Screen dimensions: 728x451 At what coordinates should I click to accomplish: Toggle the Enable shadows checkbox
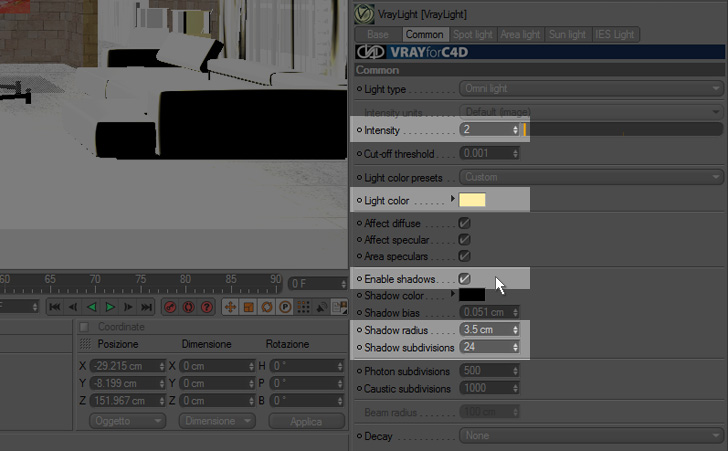click(x=464, y=279)
